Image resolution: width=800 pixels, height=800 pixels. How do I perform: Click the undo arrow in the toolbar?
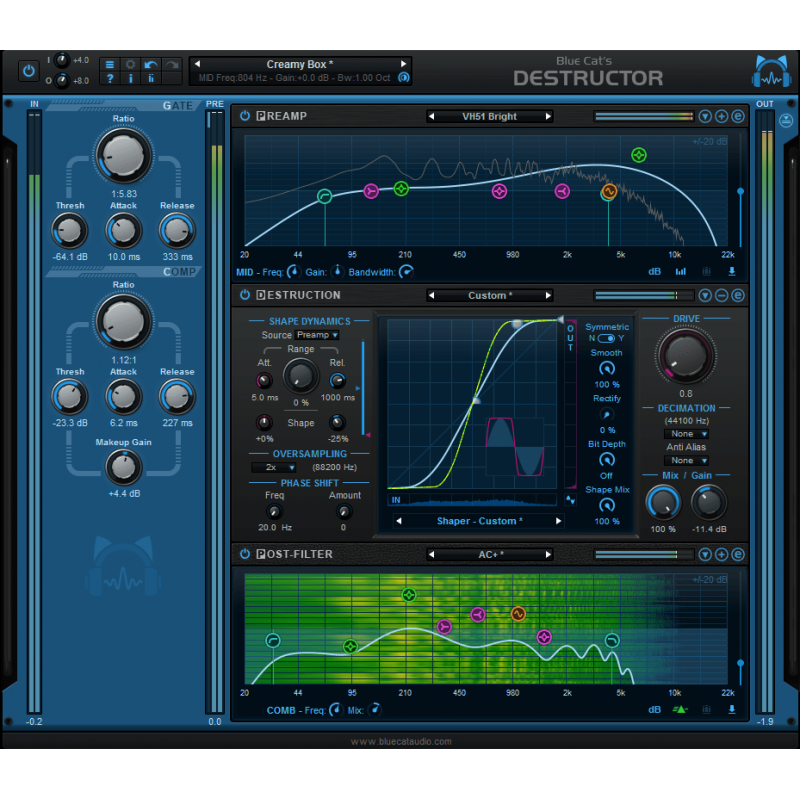150,64
